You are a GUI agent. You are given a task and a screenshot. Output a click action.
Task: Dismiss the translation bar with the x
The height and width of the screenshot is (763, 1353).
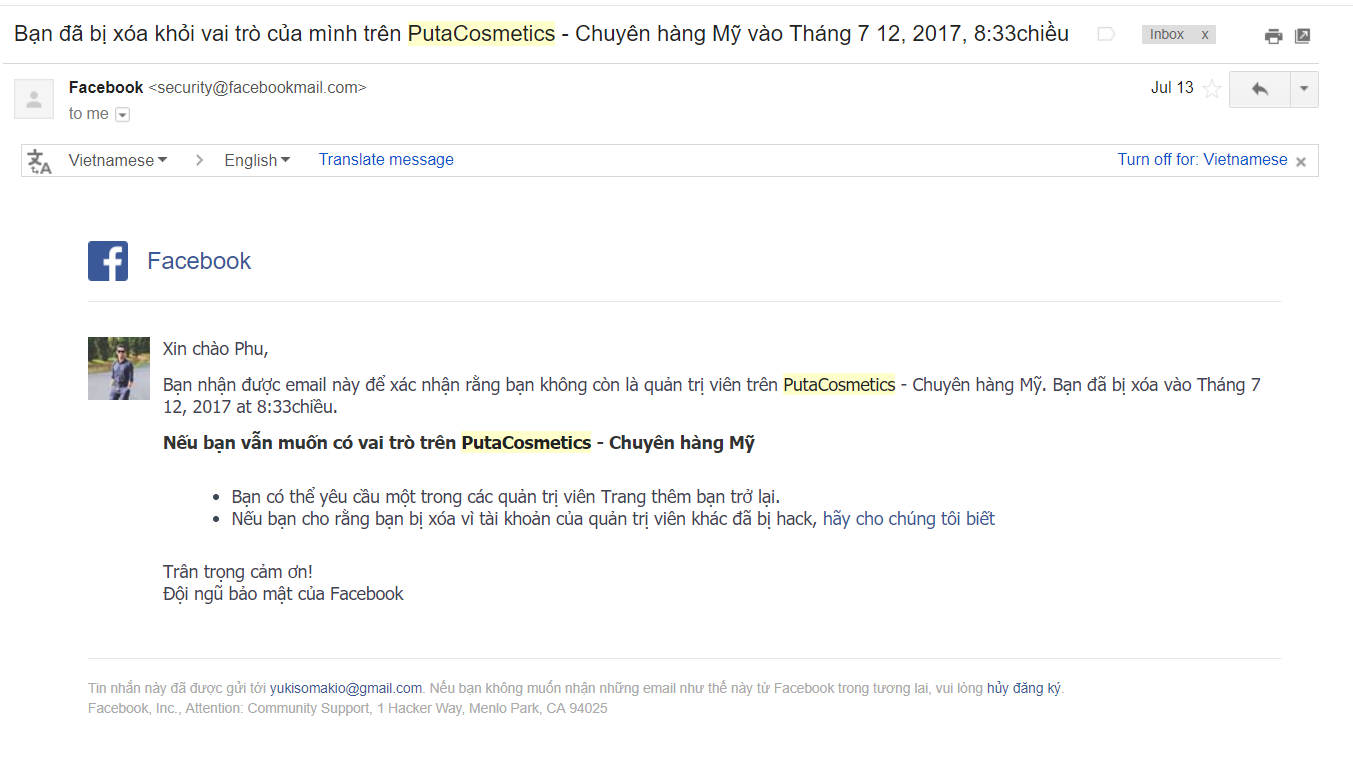pos(1301,162)
